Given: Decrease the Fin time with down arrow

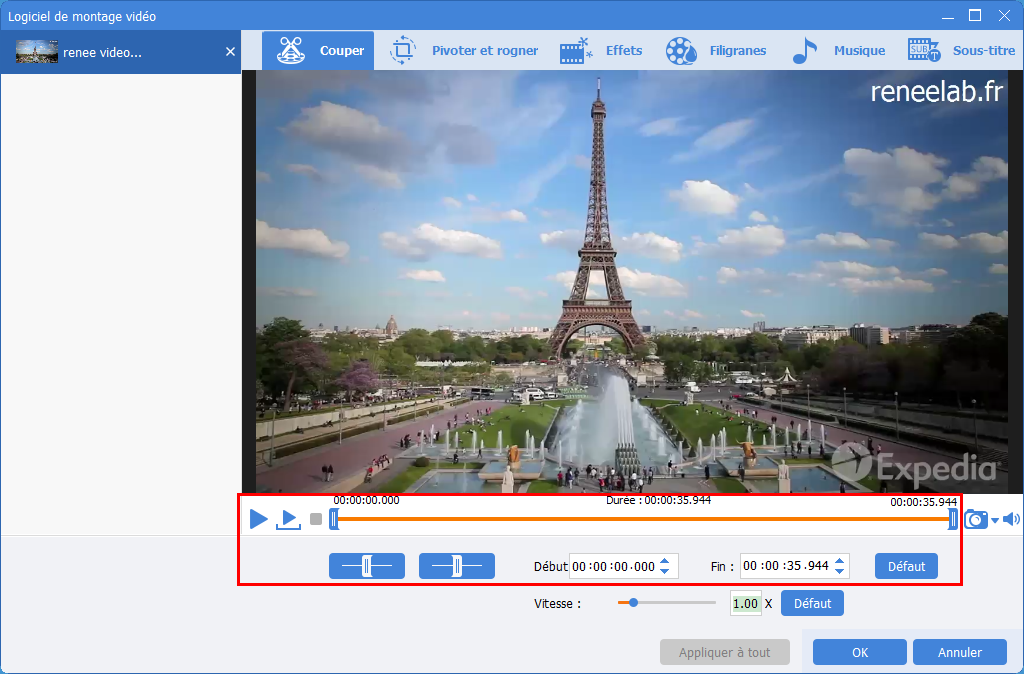Looking at the screenshot, I should [840, 572].
